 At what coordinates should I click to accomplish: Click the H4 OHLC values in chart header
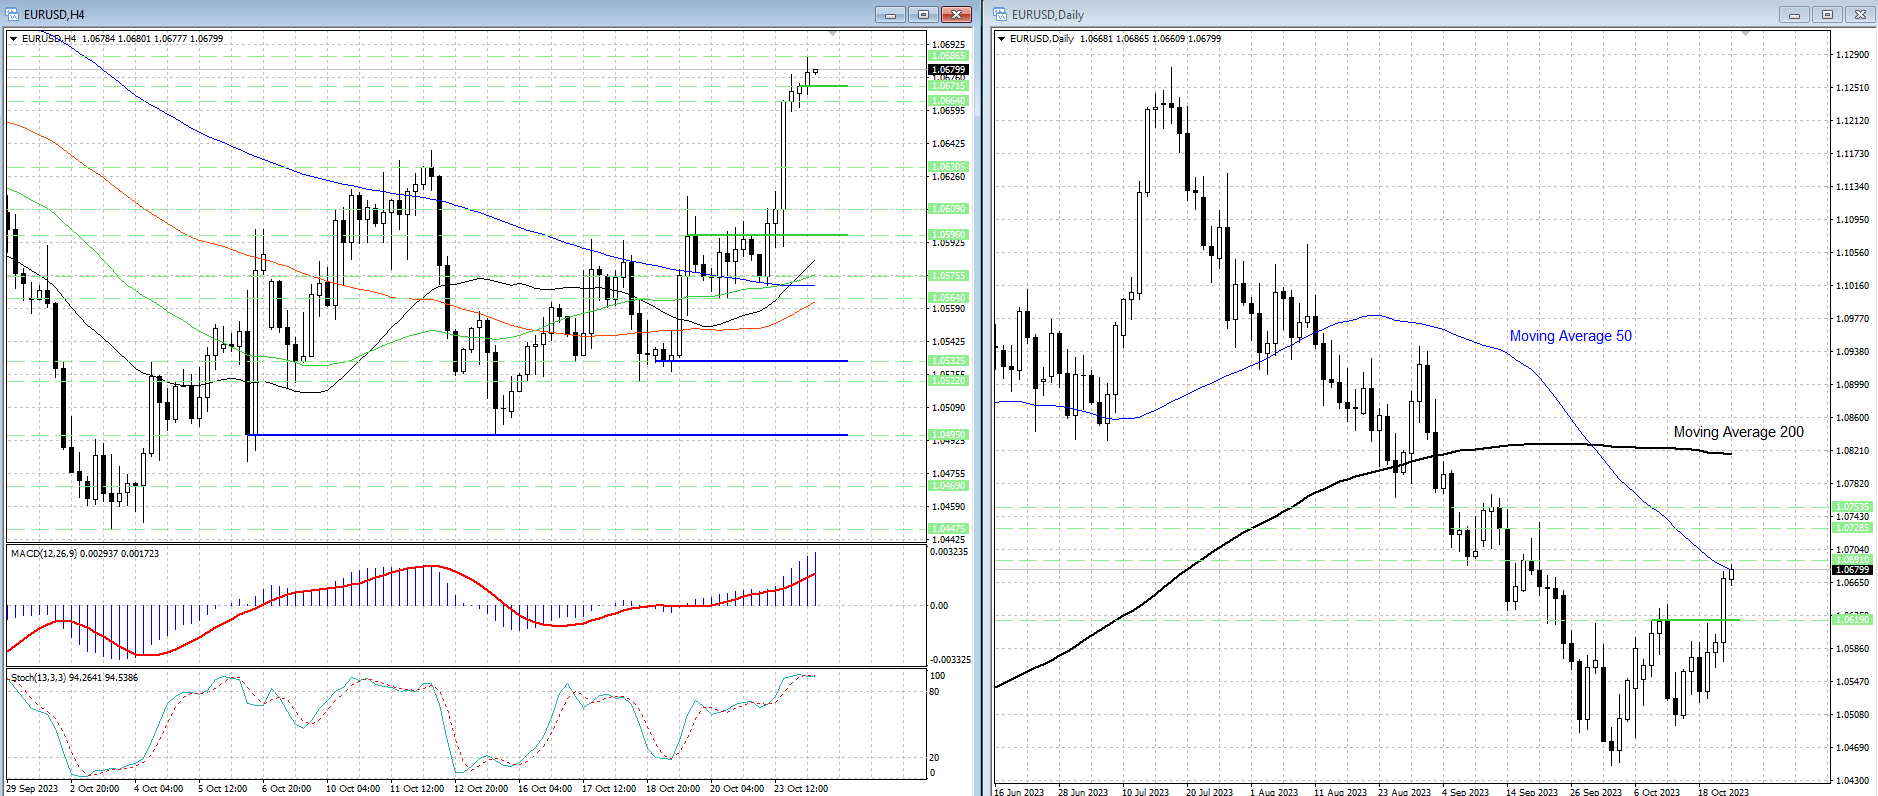point(153,39)
